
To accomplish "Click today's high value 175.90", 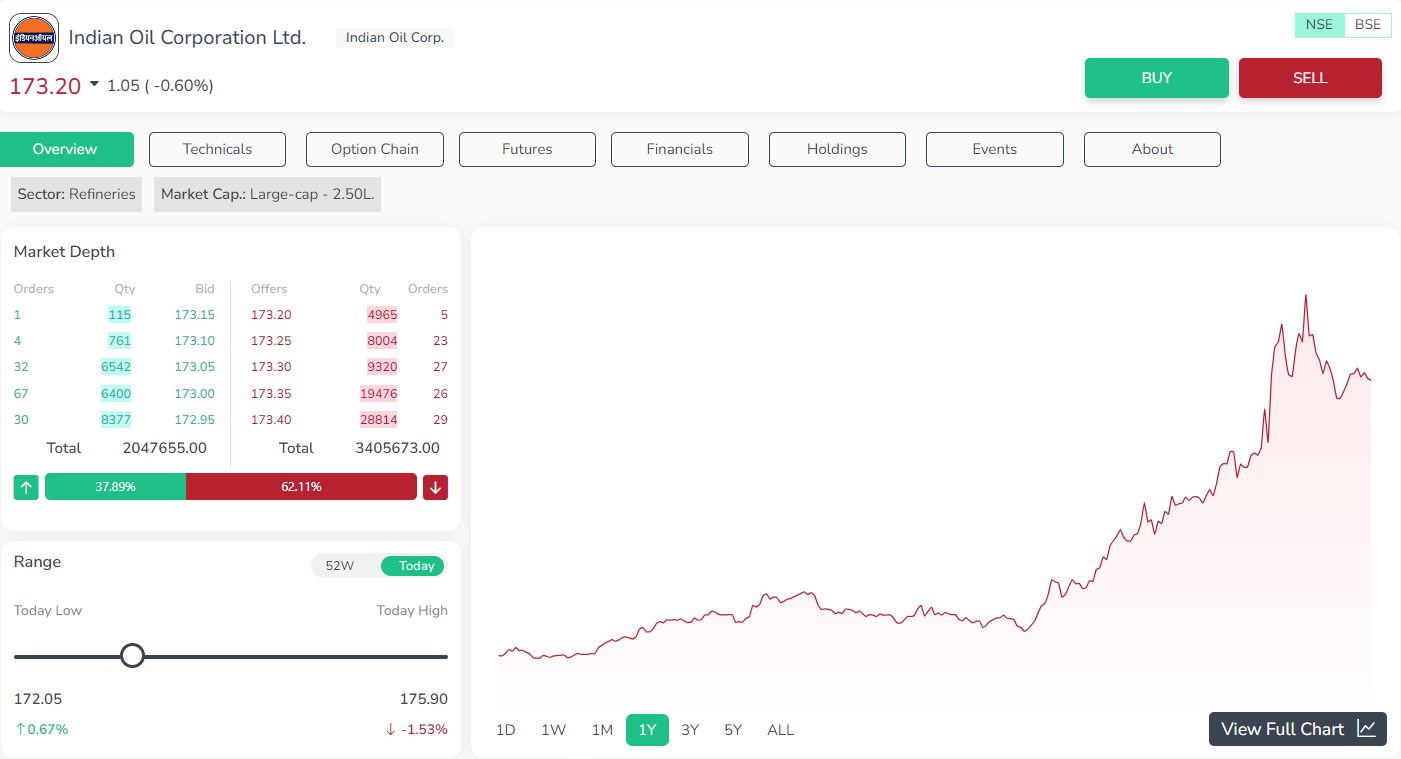I will click(423, 699).
